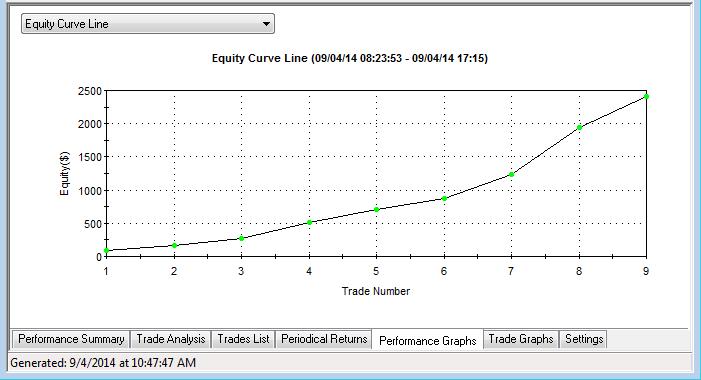This screenshot has width=701, height=380.
Task: Switch to the Settings tab
Action: click(x=583, y=339)
